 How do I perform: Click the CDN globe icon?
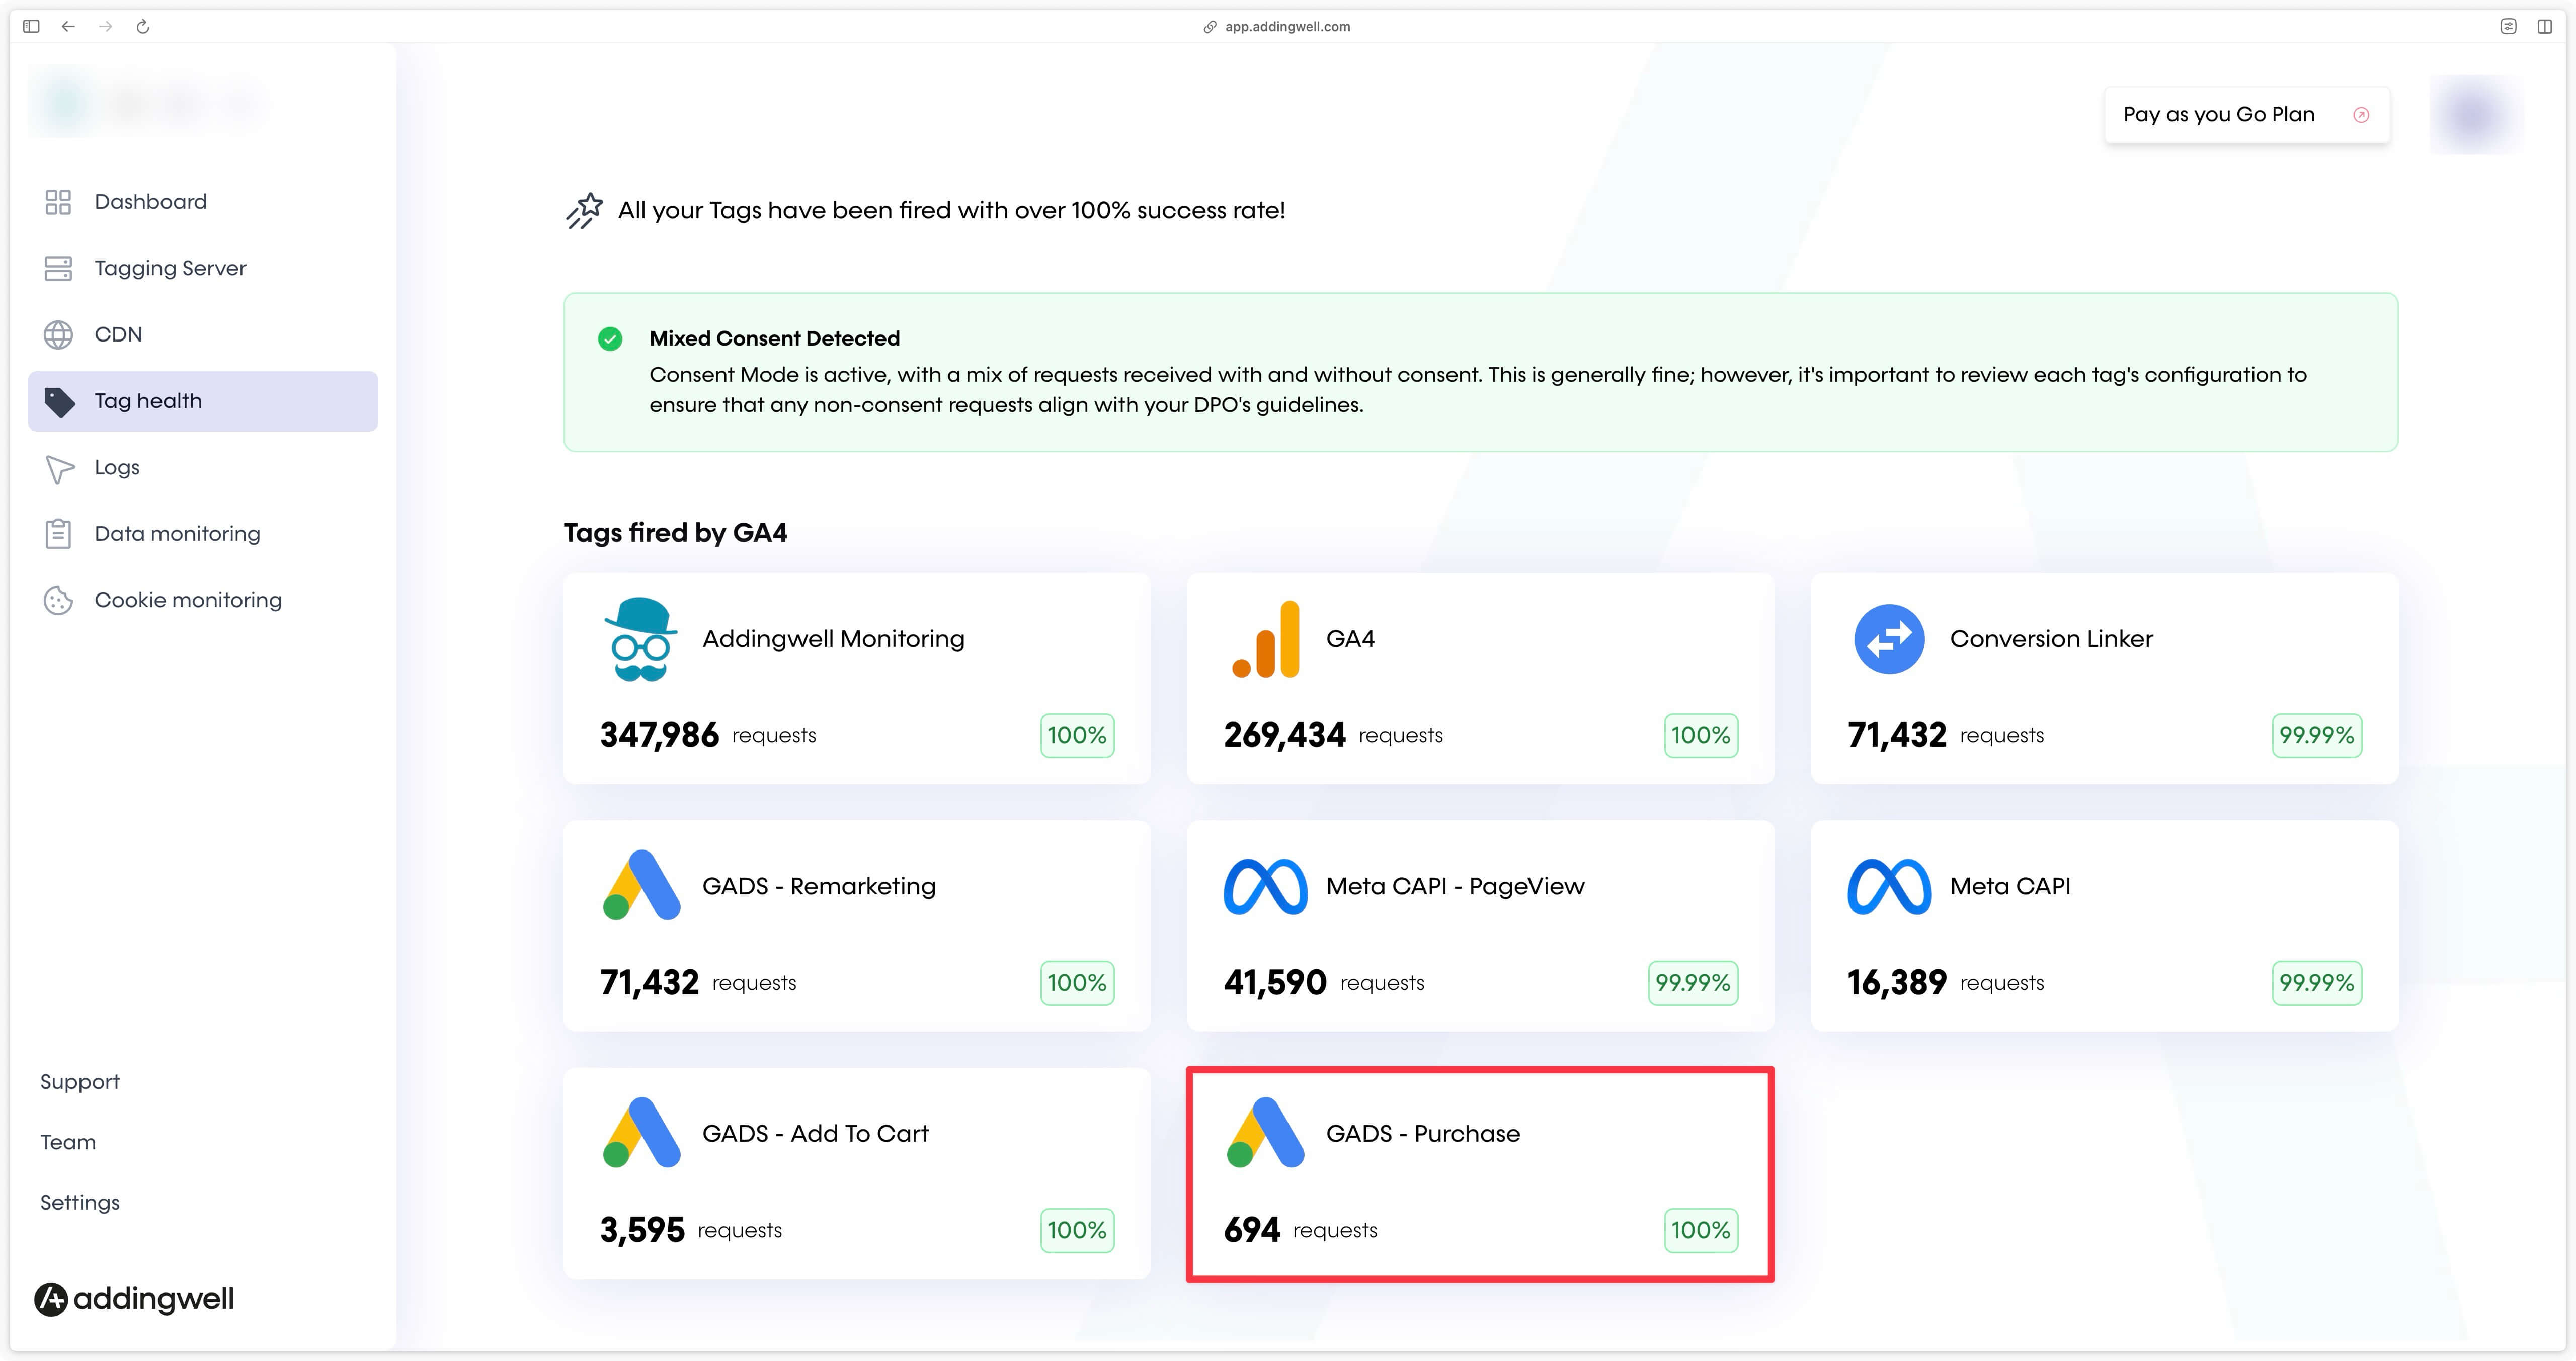pos(58,335)
